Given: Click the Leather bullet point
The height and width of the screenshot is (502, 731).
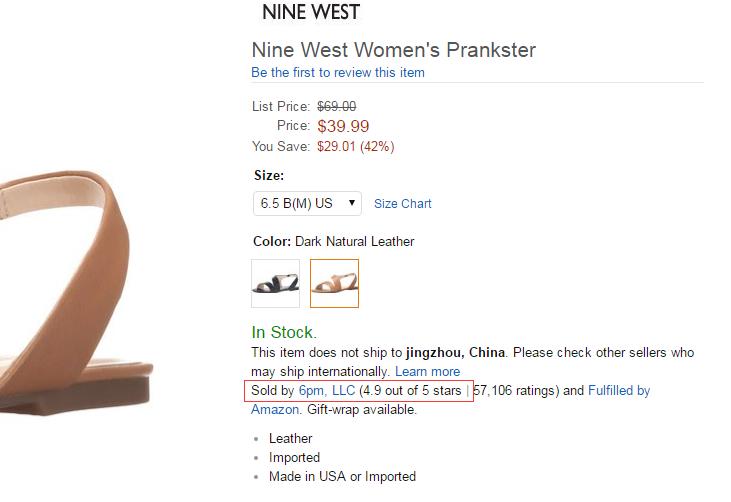Looking at the screenshot, I should (x=290, y=438).
